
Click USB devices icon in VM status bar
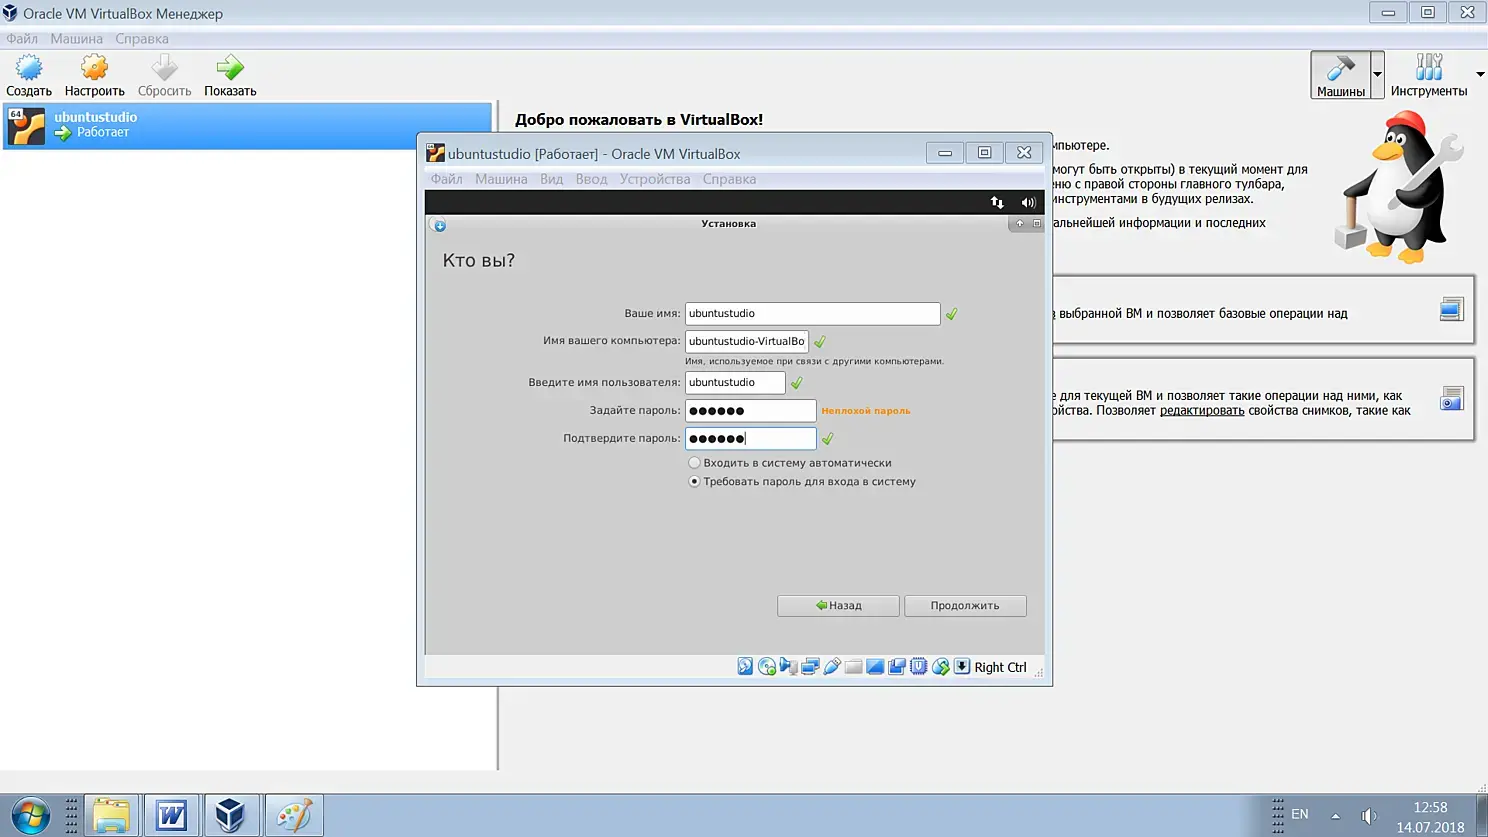[x=832, y=667]
